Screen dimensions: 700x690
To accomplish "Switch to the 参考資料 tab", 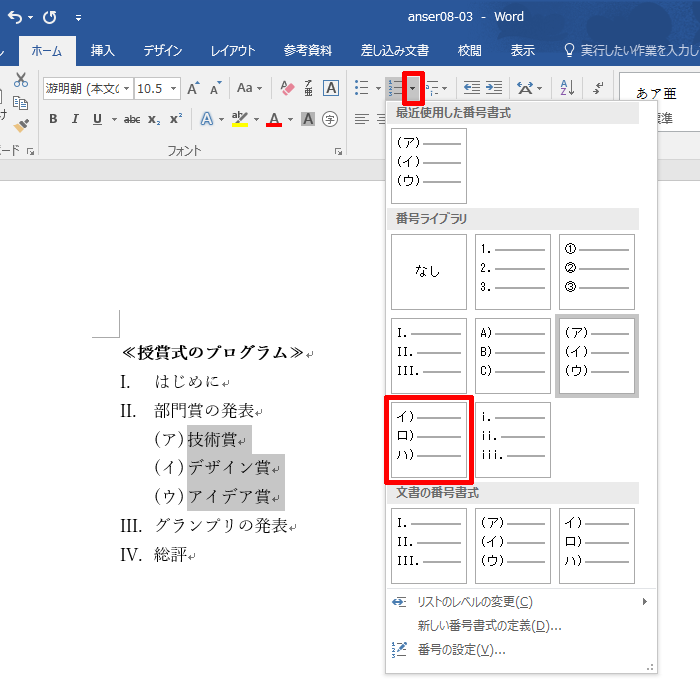I will (308, 50).
